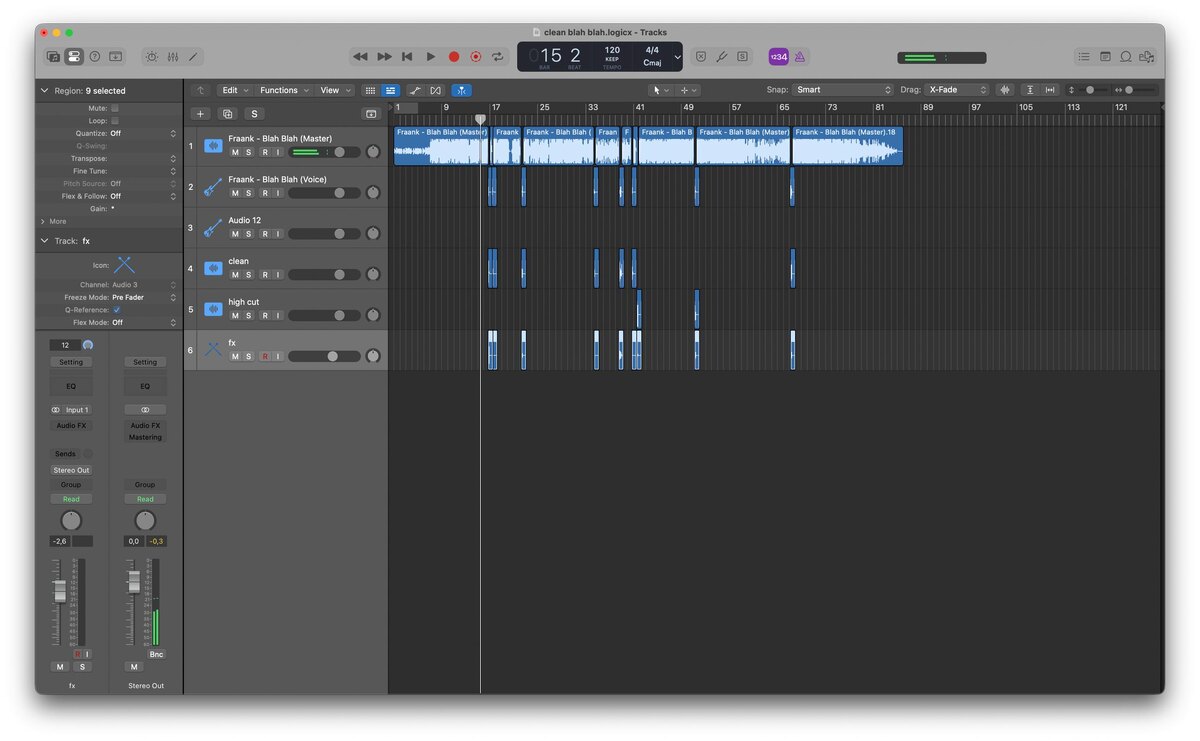The image size is (1200, 741).
Task: Open the View menu
Action: point(335,90)
